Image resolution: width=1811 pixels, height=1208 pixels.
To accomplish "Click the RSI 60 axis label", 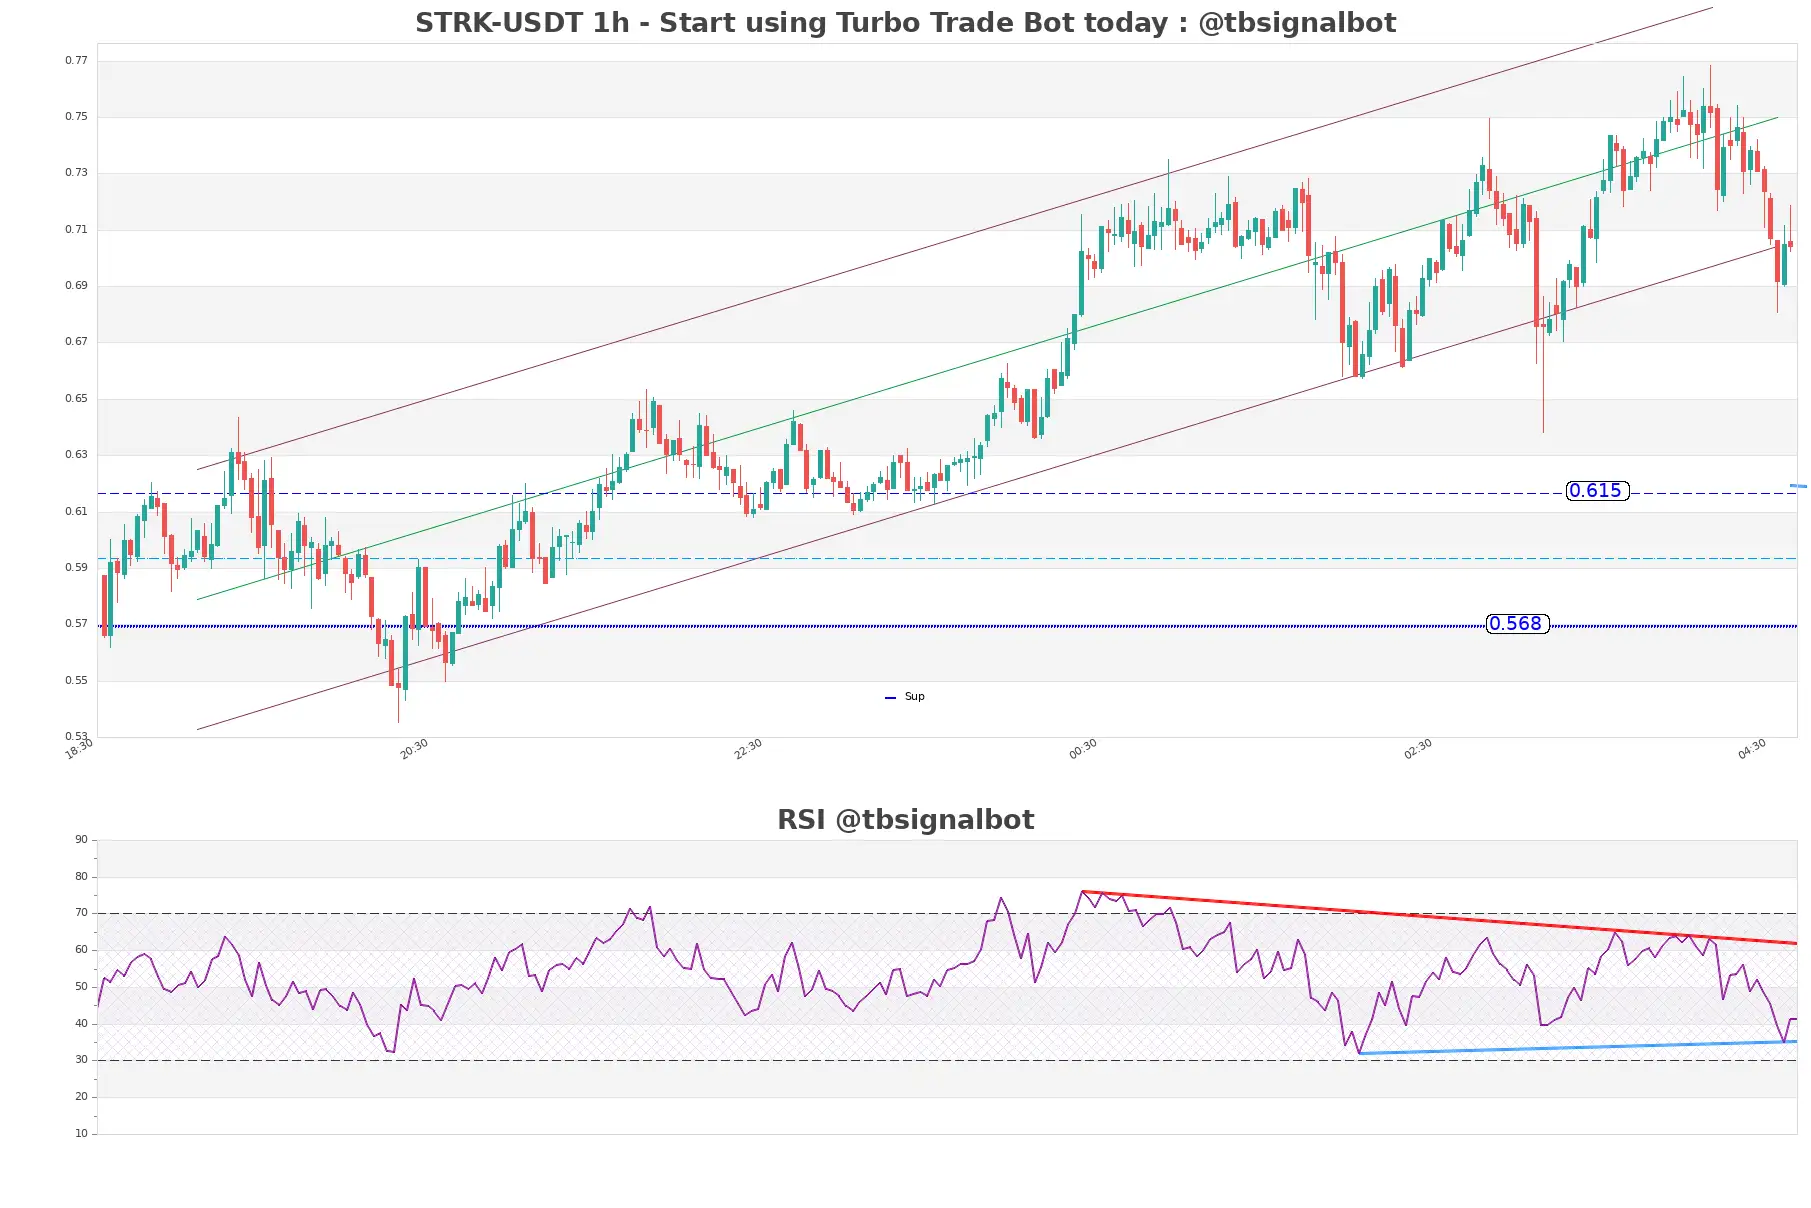I will [x=81, y=950].
